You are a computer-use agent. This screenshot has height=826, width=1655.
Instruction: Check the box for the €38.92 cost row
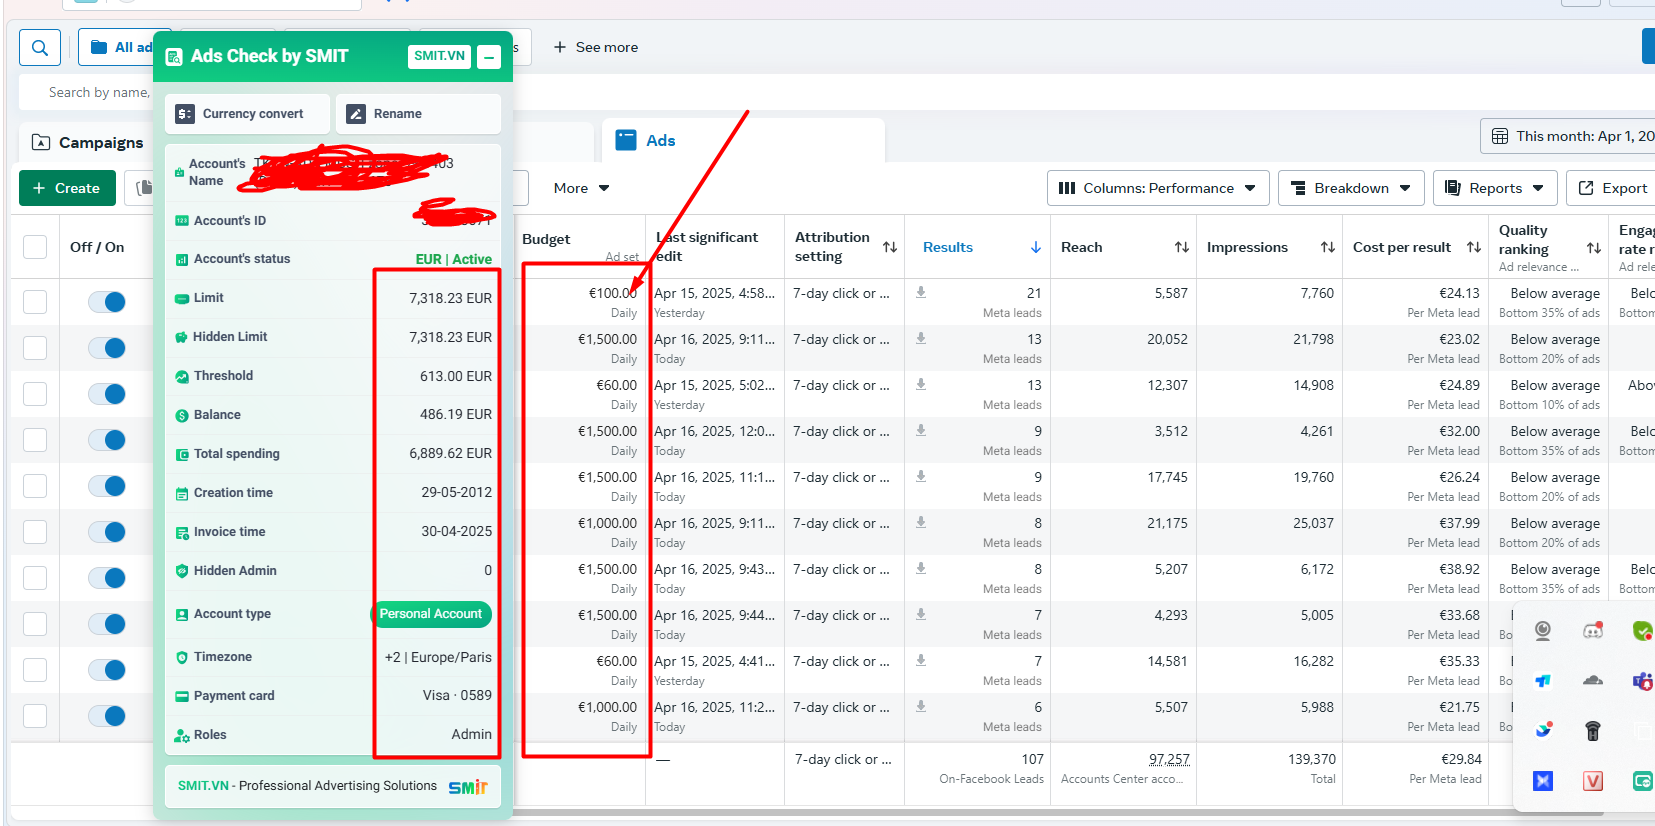click(35, 578)
